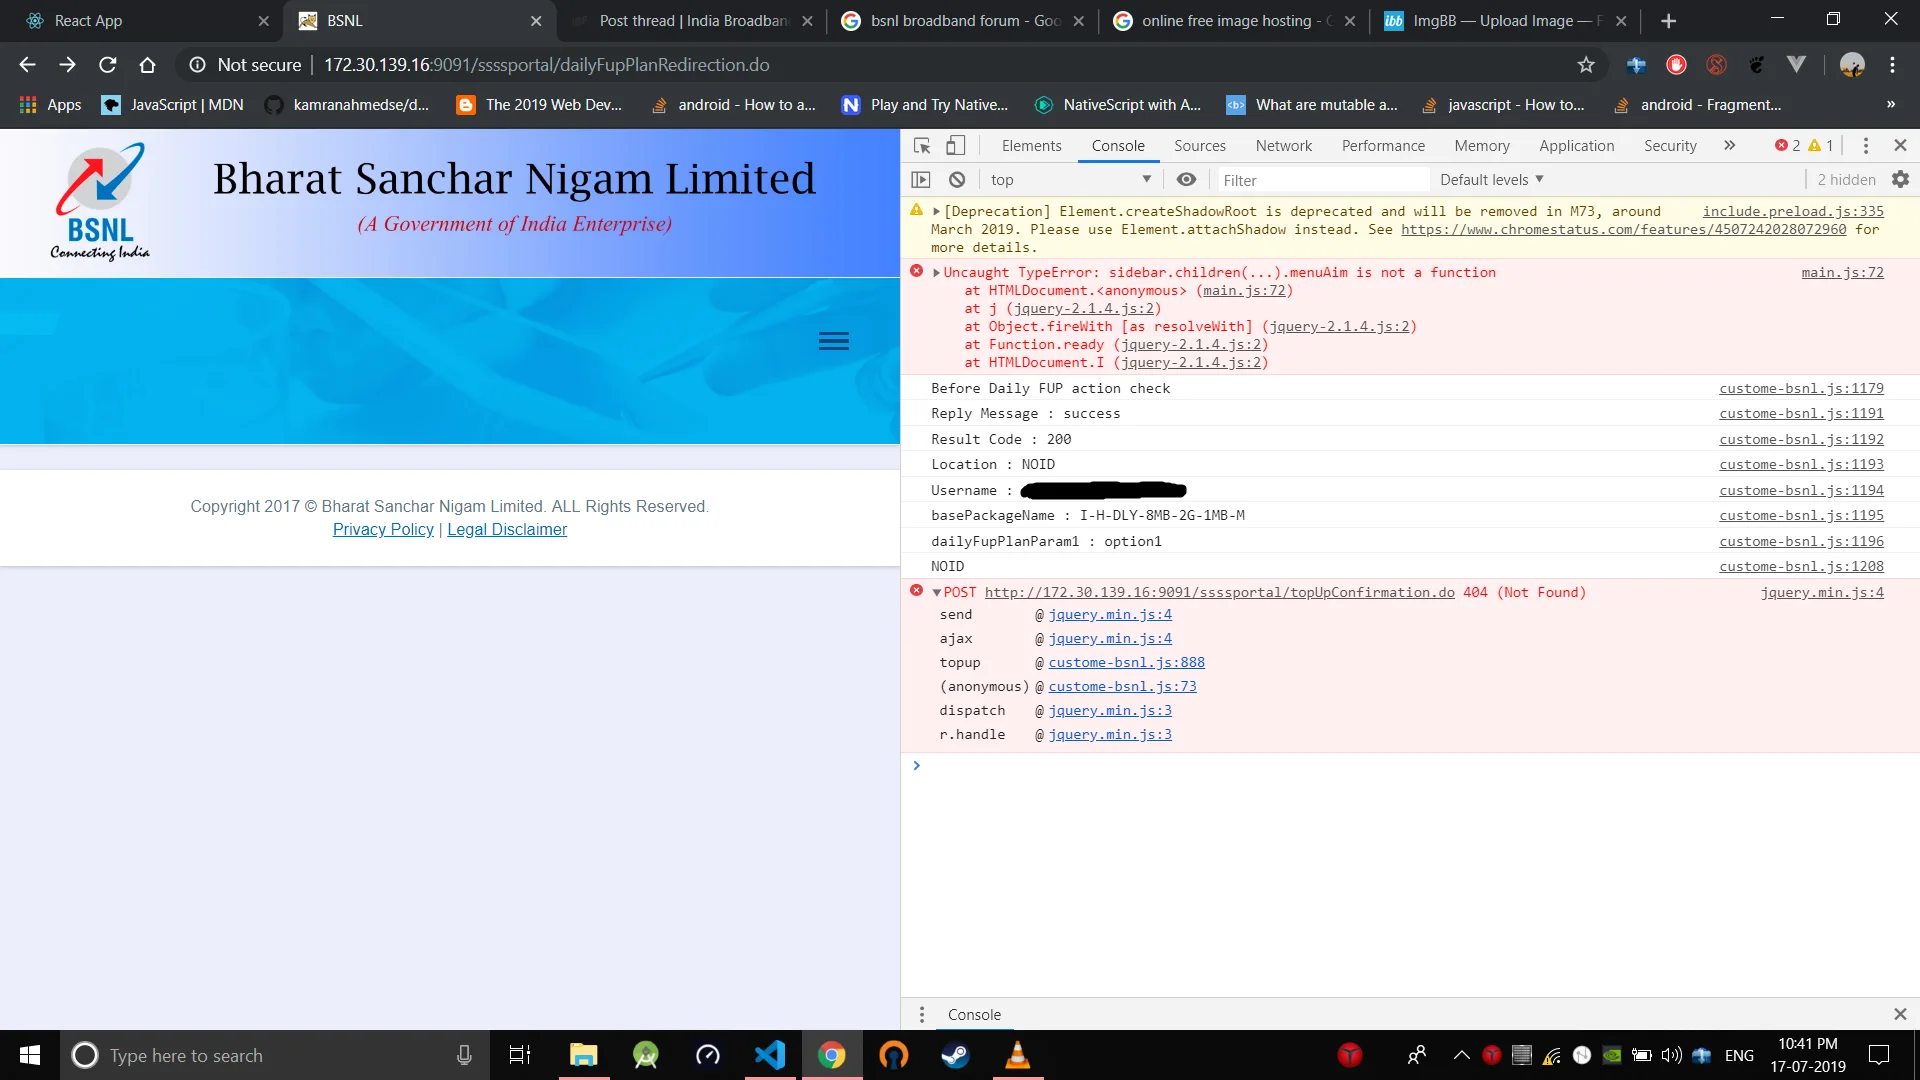Collapse the POST 404 error details

tap(937, 593)
